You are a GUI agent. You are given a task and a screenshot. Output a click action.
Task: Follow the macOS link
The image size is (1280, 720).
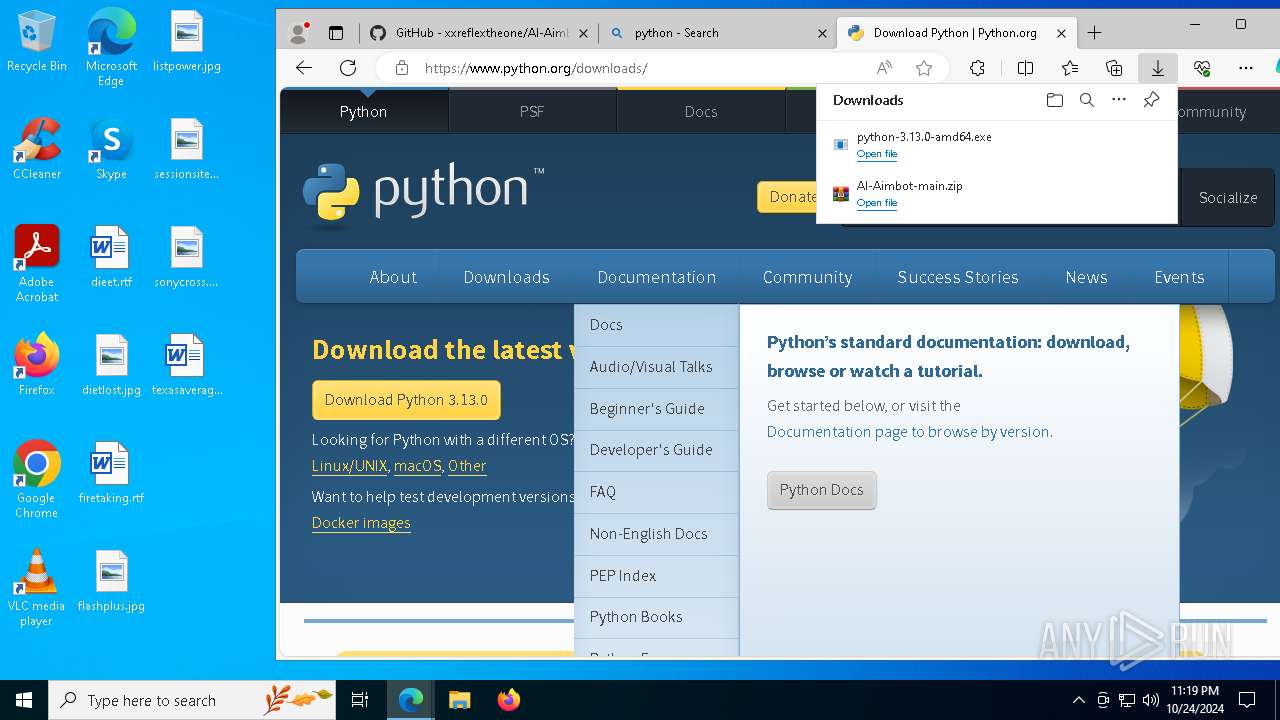coord(418,466)
